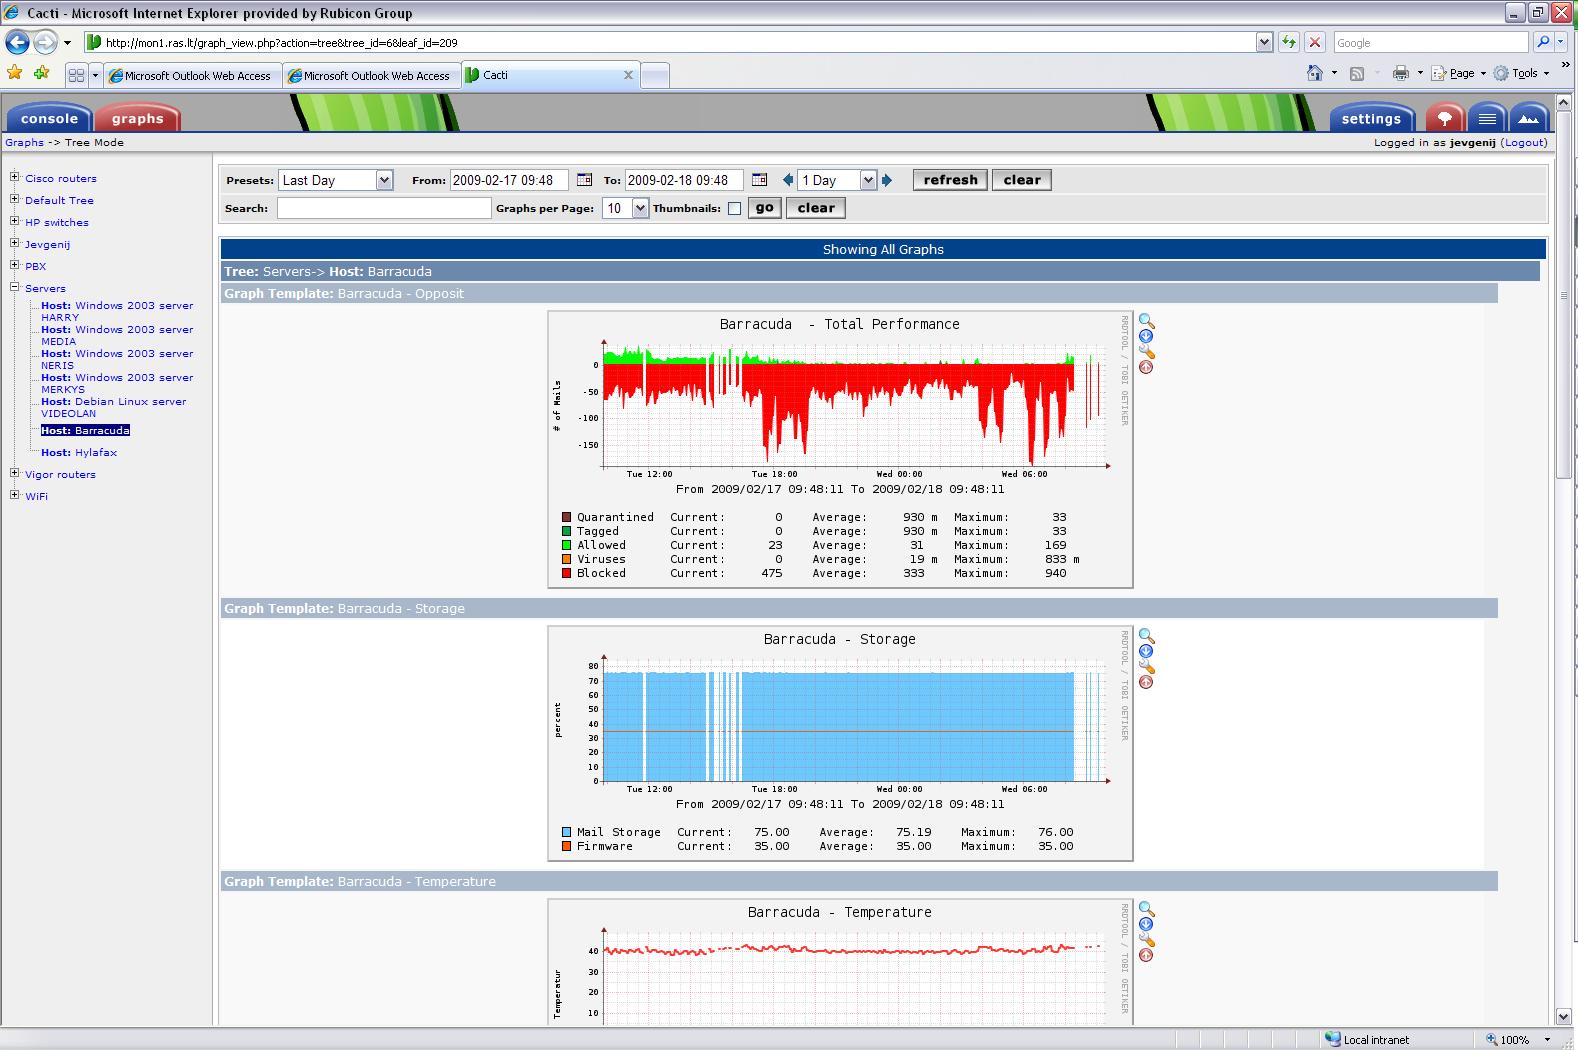The height and width of the screenshot is (1050, 1578).
Task: Click the search magnifier next to Google box
Action: (1543, 42)
